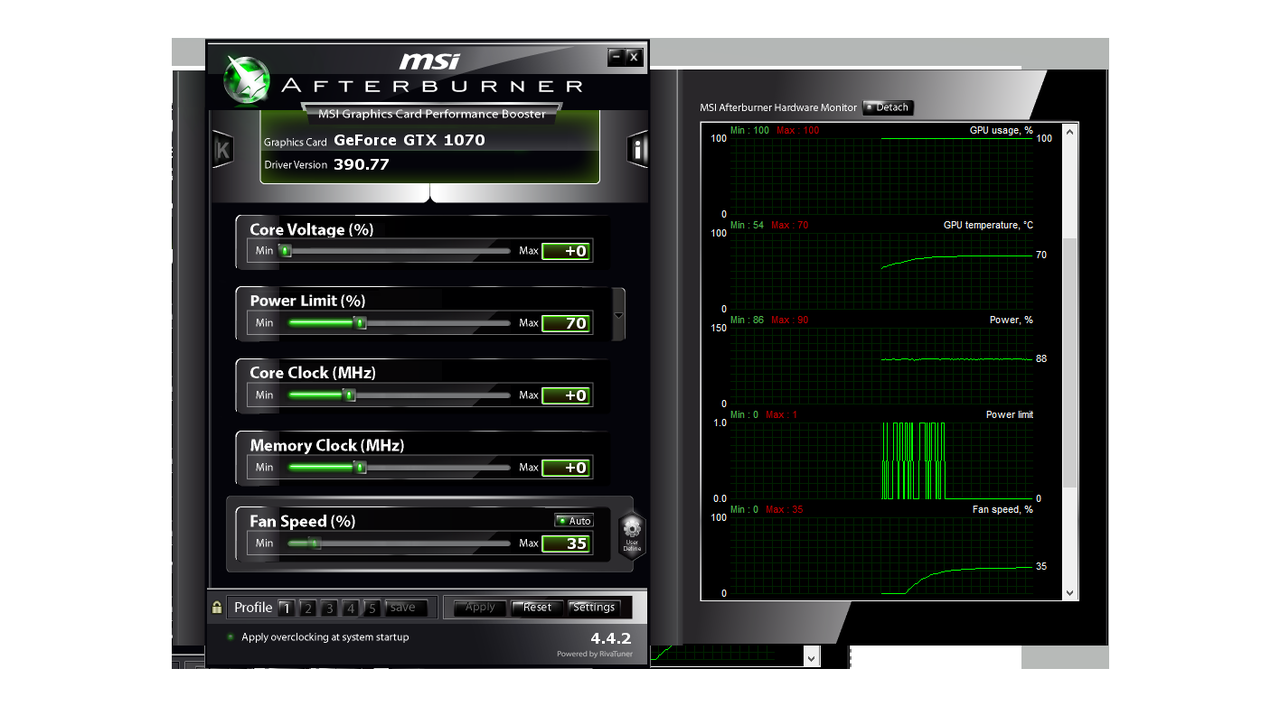Viewport: 1280px width, 706px height.
Task: Minimize the Afterburner window
Action: 616,57
